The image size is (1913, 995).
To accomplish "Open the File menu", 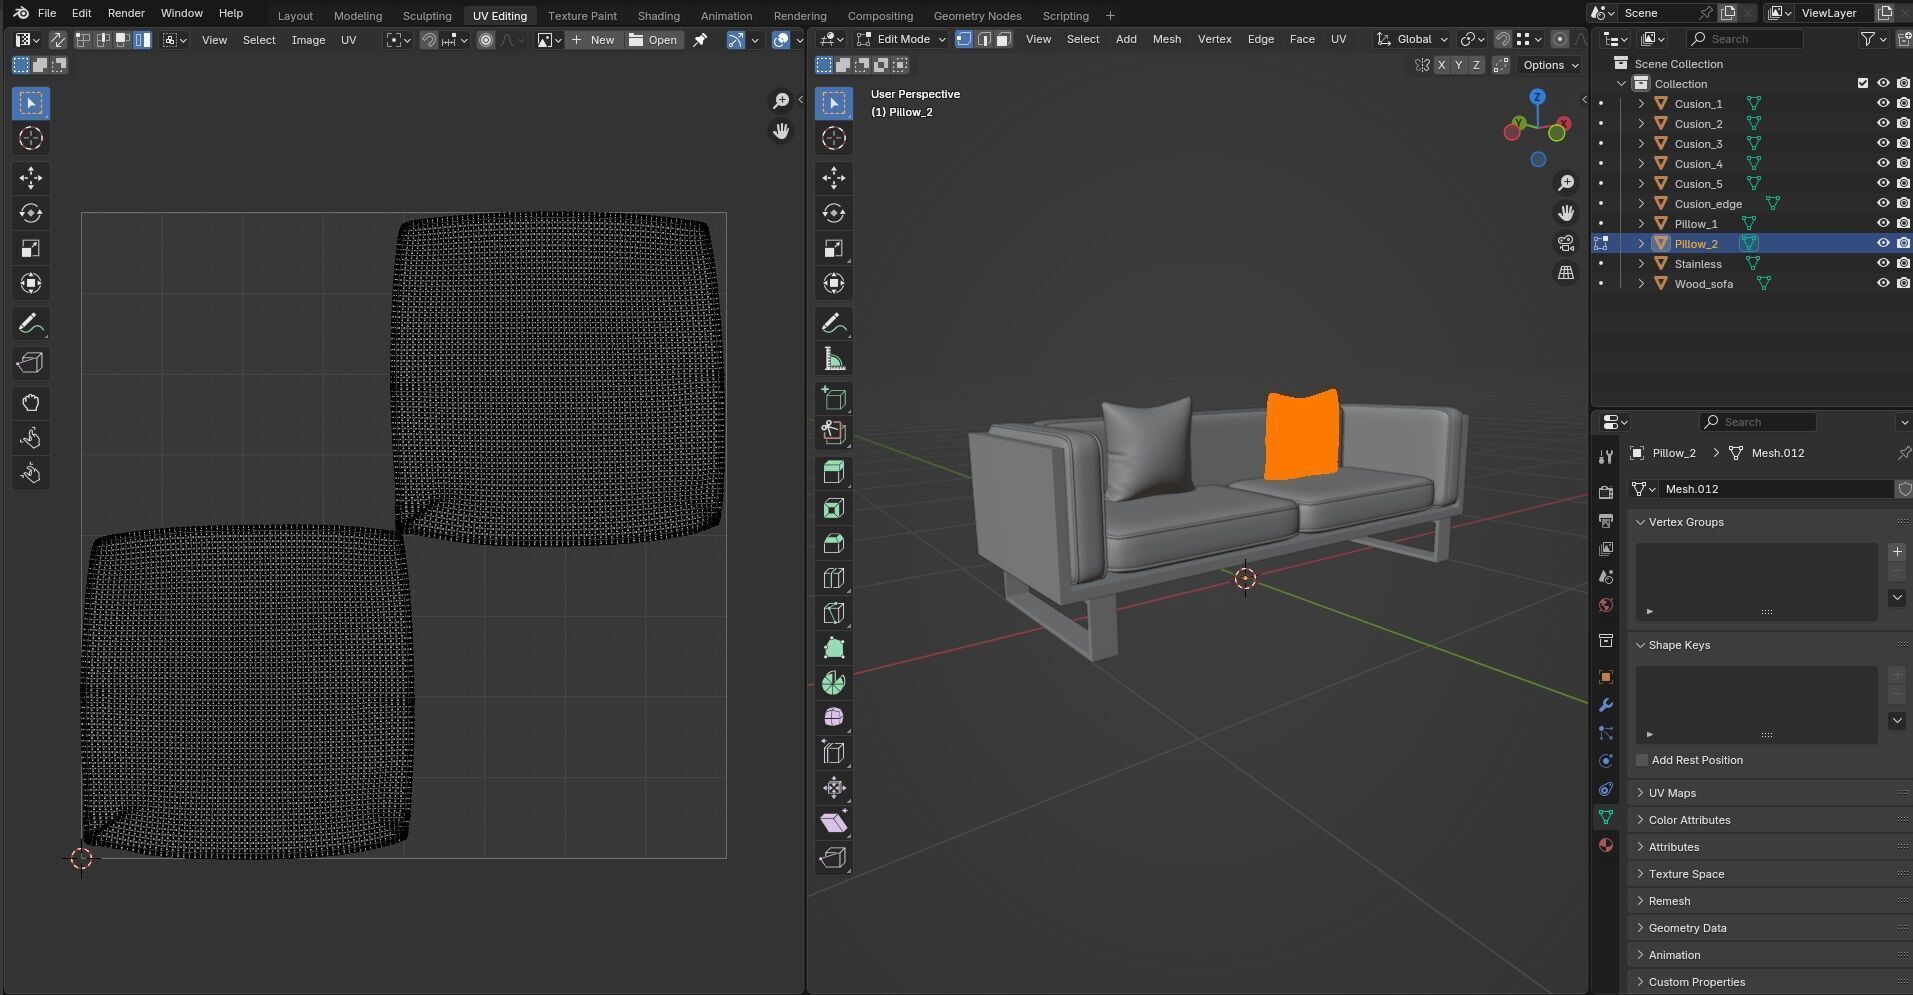I will tap(47, 13).
